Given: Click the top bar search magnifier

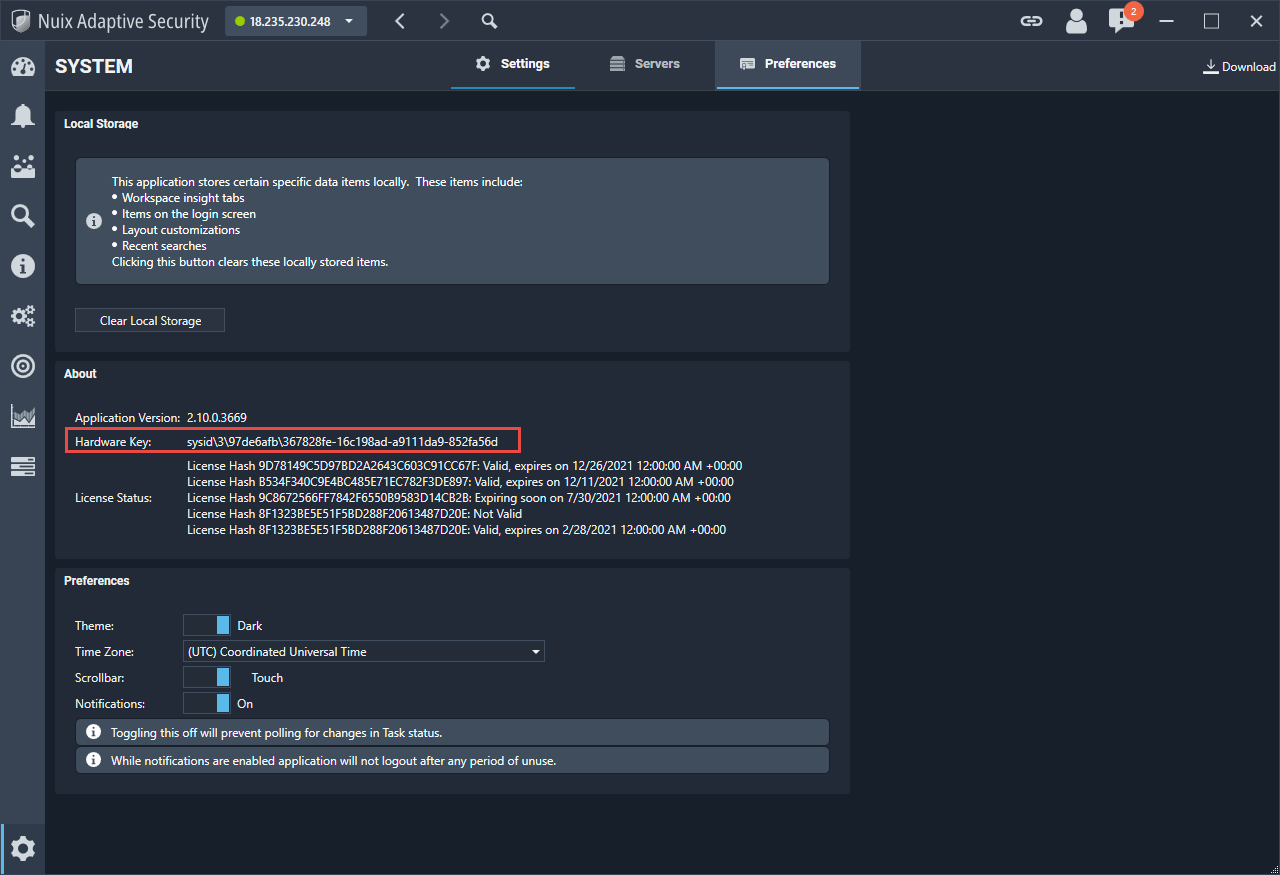Looking at the screenshot, I should click(x=489, y=21).
